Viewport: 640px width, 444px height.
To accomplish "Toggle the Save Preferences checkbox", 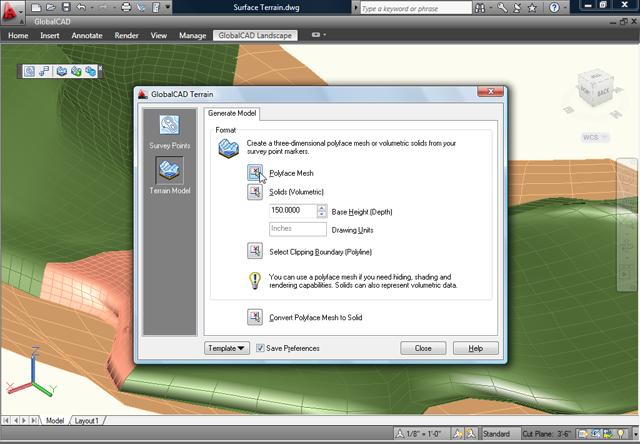I will [x=261, y=348].
